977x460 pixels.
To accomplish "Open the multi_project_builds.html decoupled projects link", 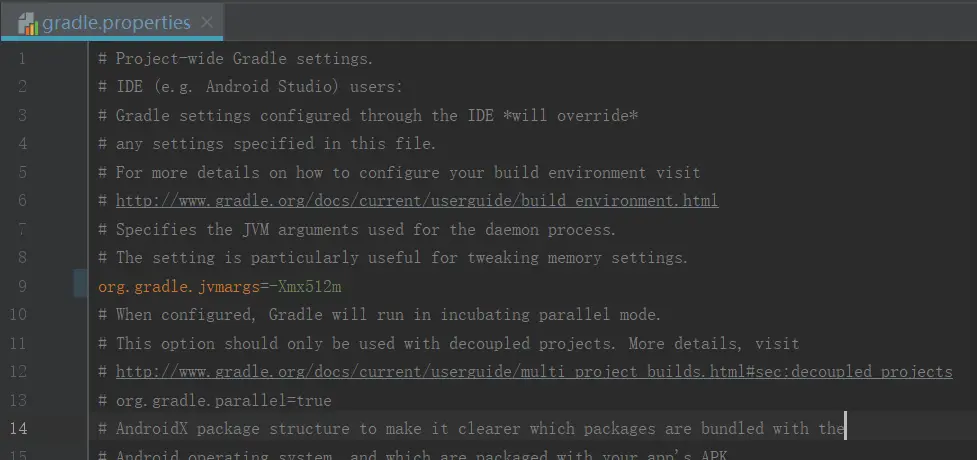I will pyautogui.click(x=534, y=372).
